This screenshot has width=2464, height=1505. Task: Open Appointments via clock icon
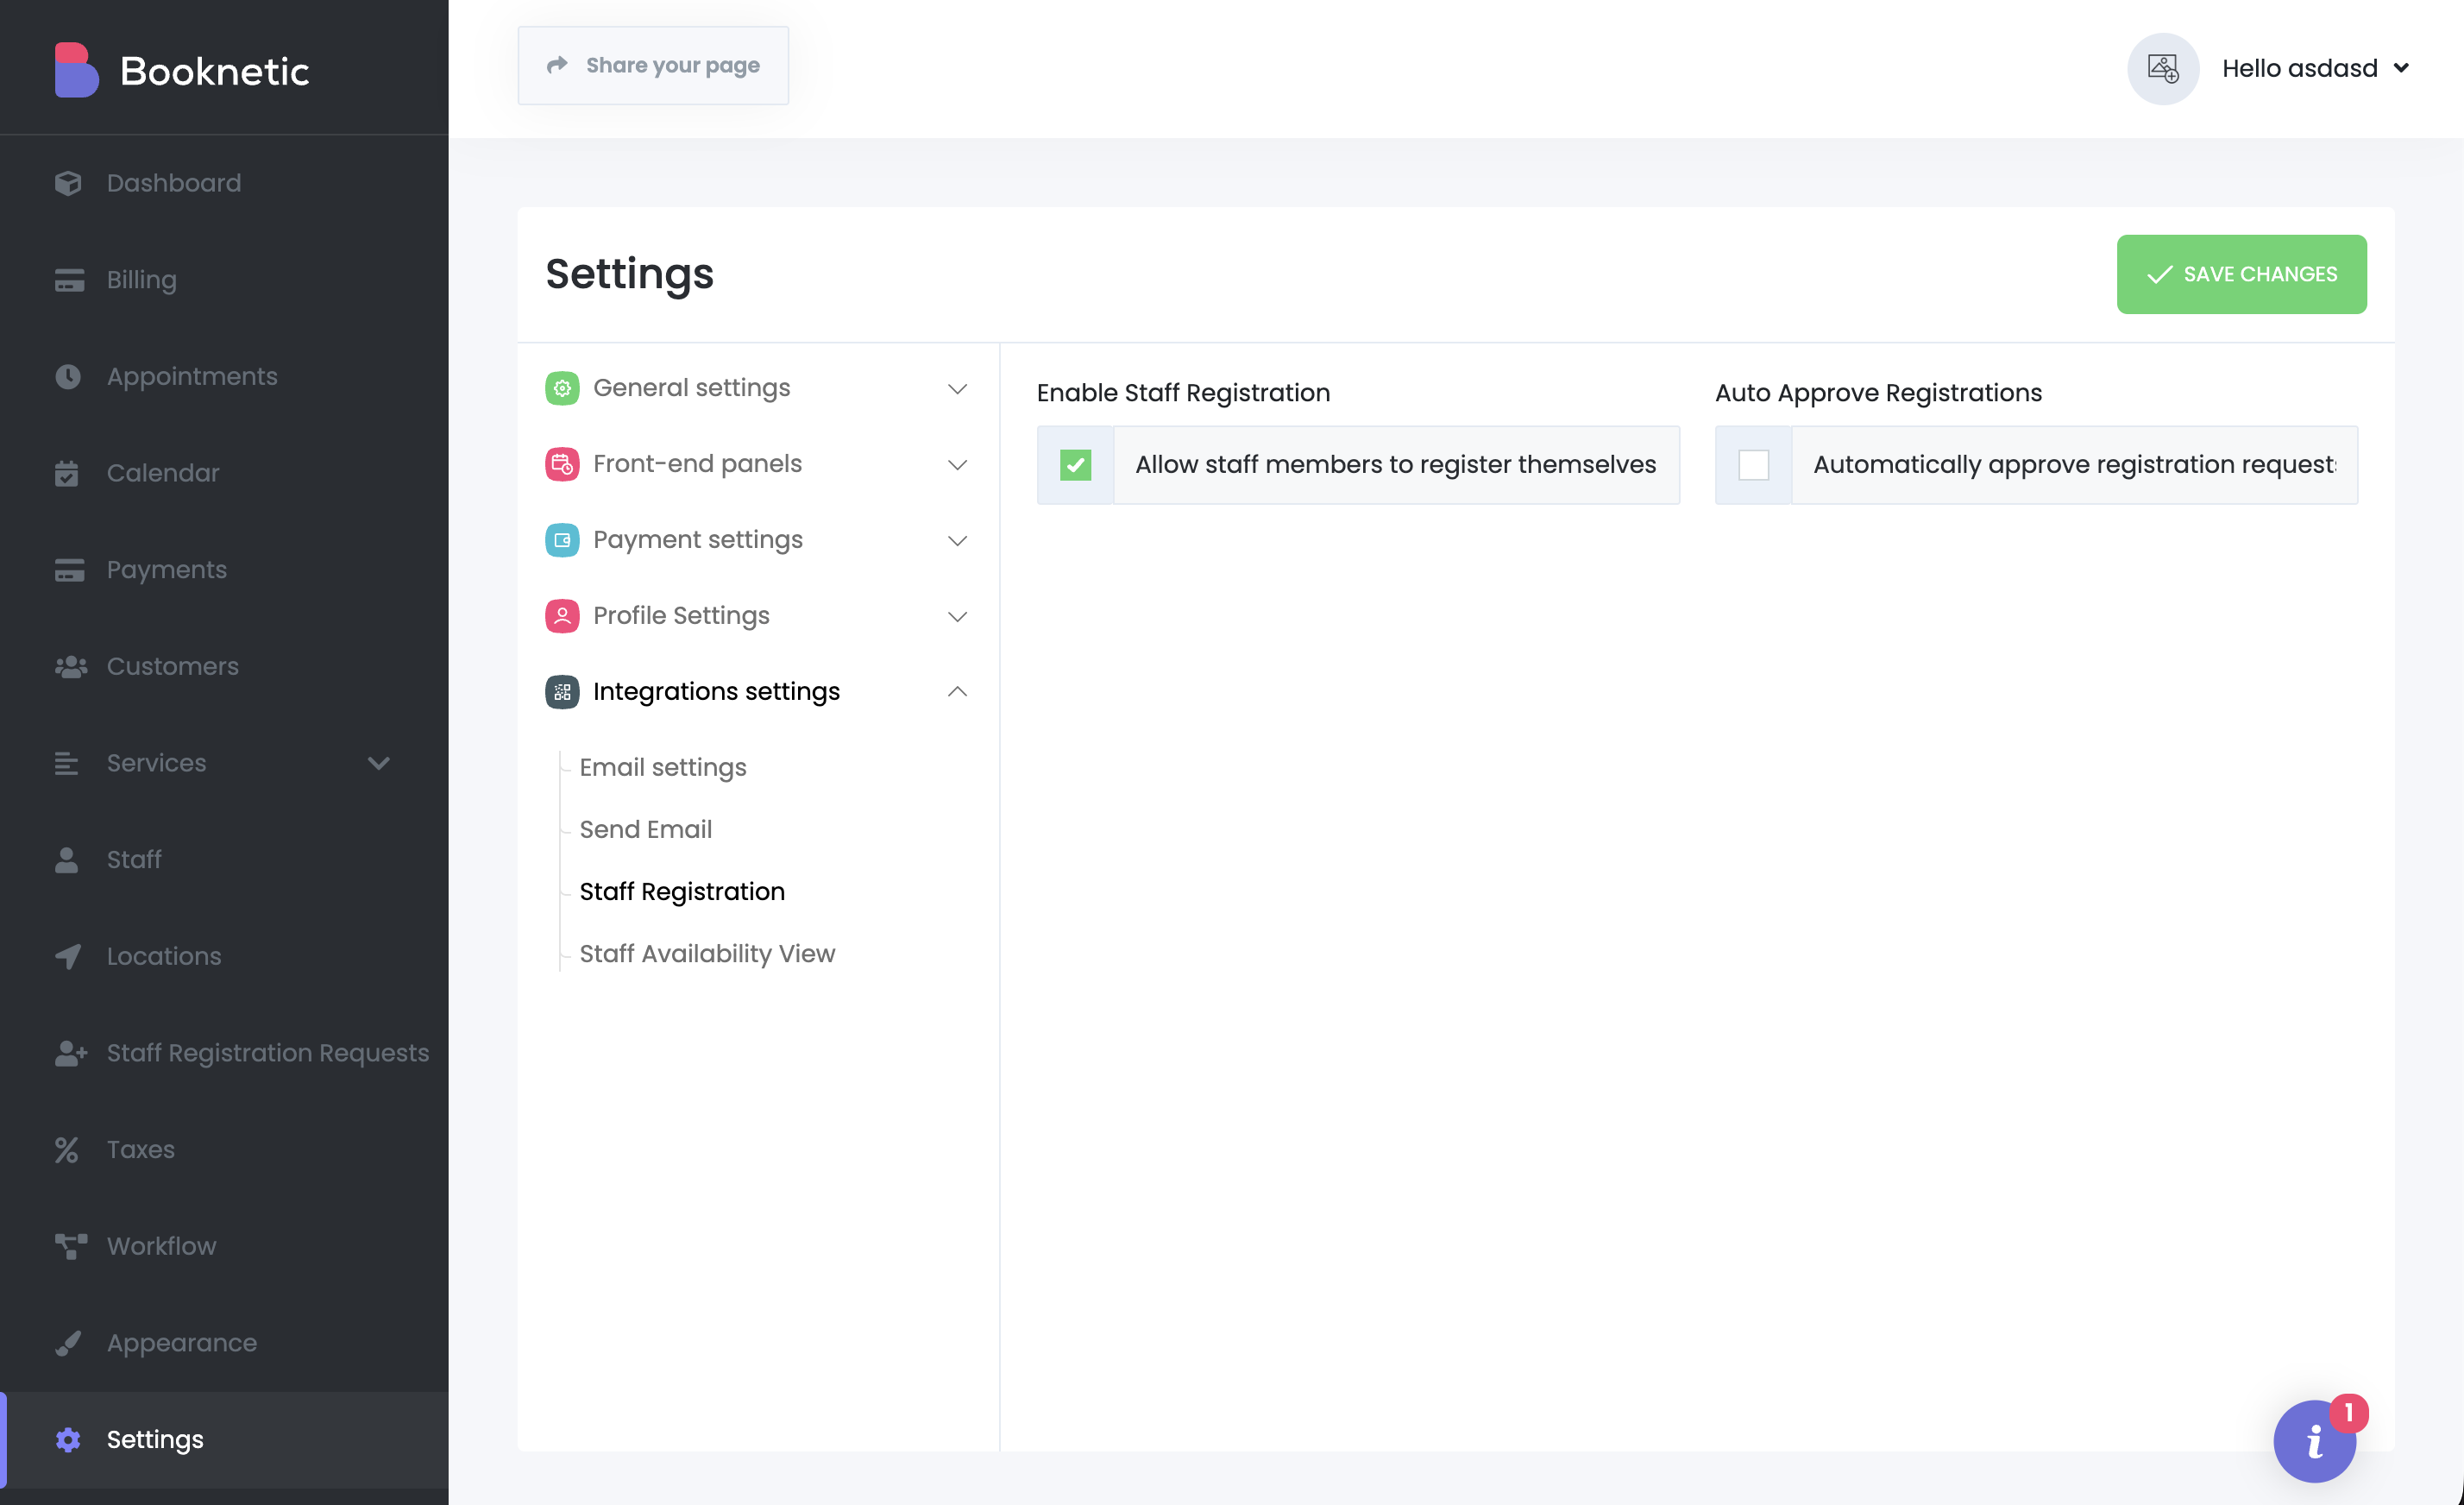(68, 377)
